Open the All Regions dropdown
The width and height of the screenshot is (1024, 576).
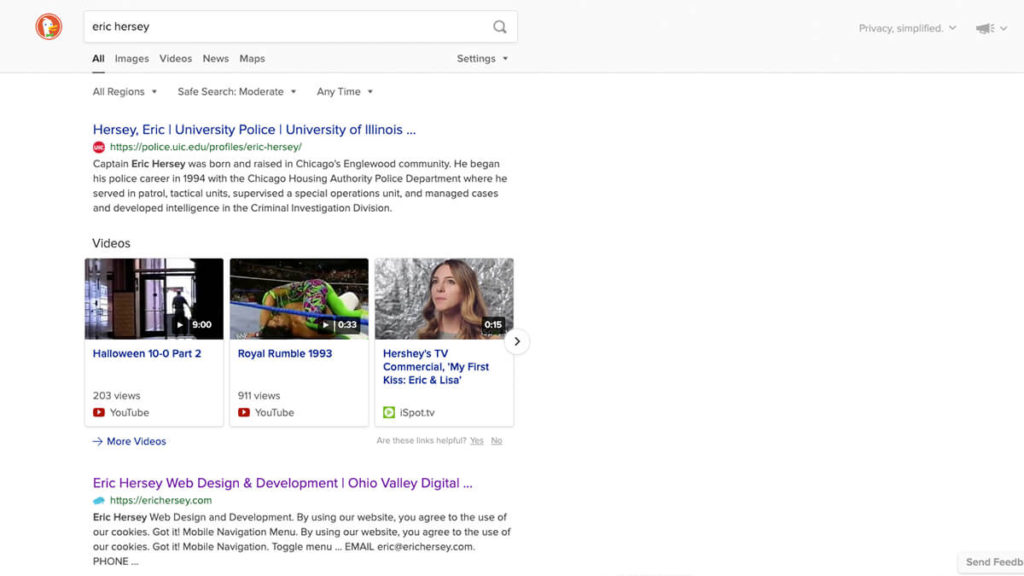[125, 92]
